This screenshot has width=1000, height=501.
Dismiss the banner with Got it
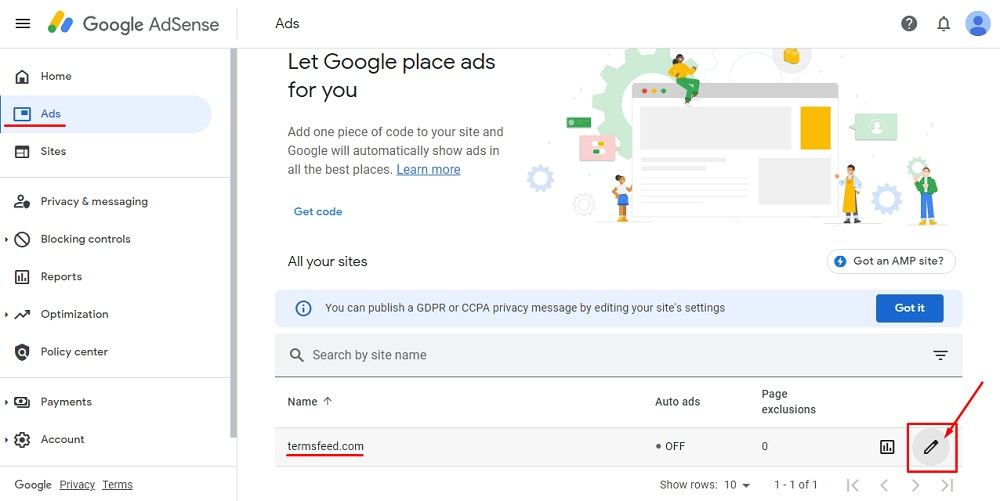909,309
